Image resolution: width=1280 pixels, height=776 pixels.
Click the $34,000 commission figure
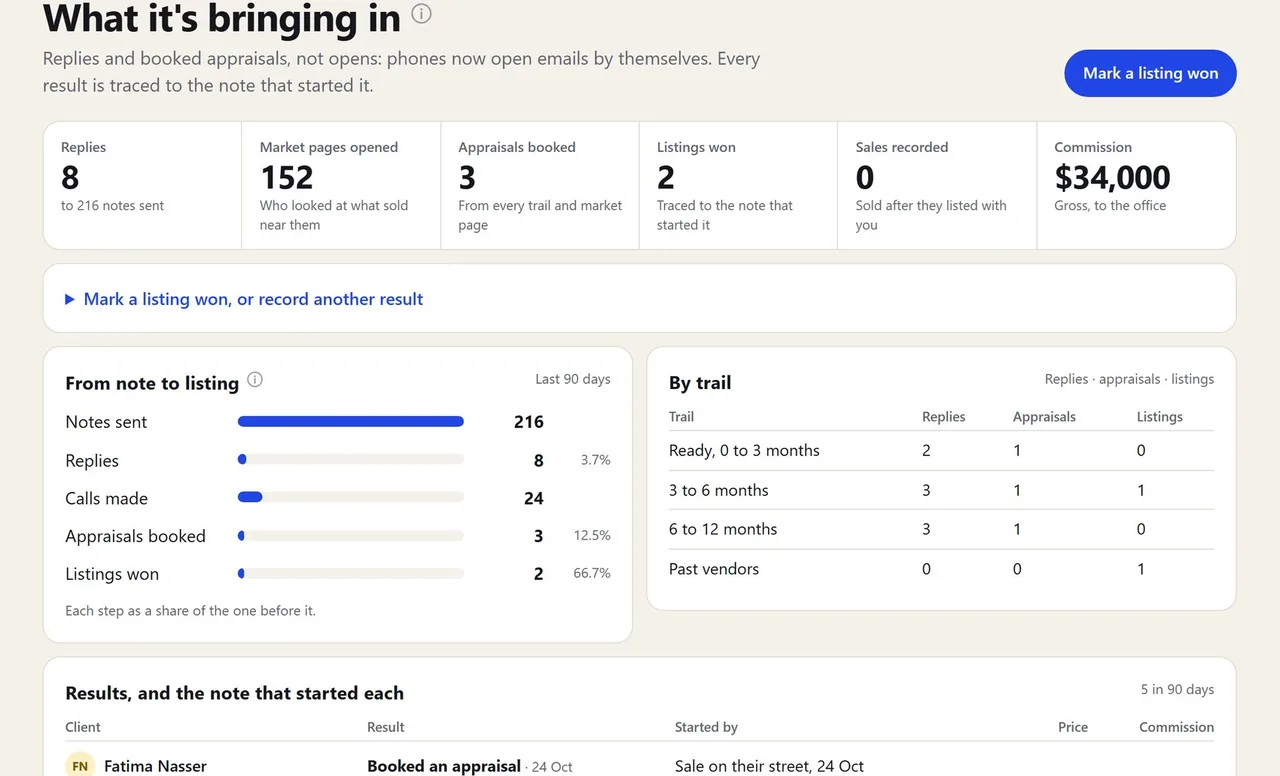(x=1112, y=177)
